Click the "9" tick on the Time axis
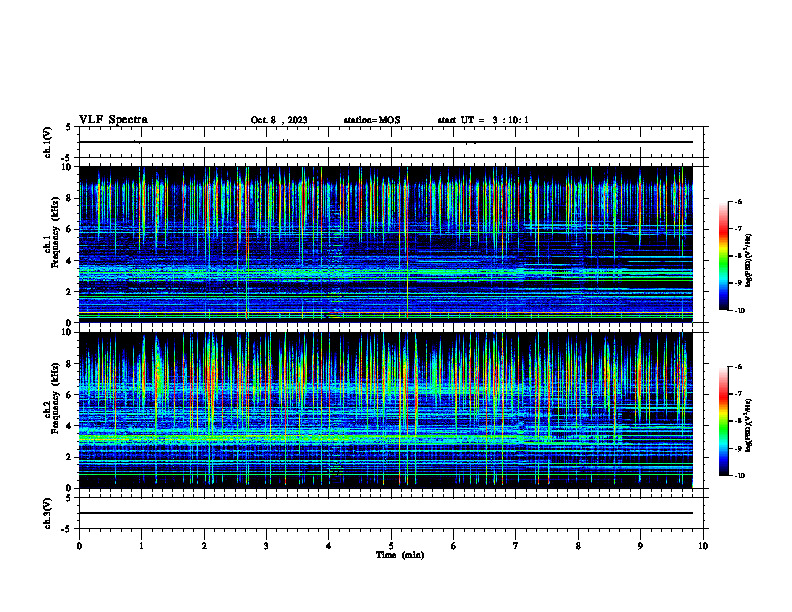This screenshot has height=612, width=792. [x=640, y=546]
